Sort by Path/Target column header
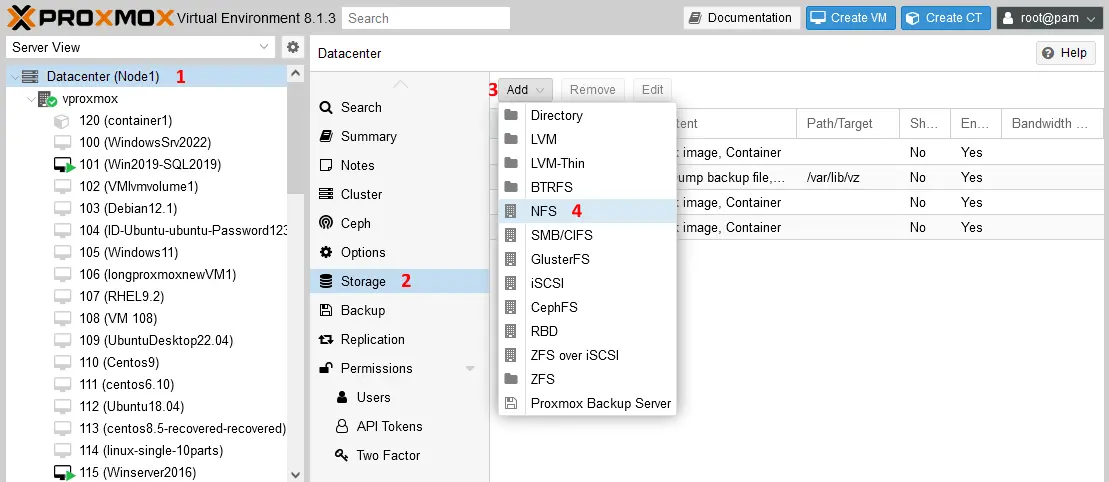Image resolution: width=1109 pixels, height=482 pixels. point(848,123)
